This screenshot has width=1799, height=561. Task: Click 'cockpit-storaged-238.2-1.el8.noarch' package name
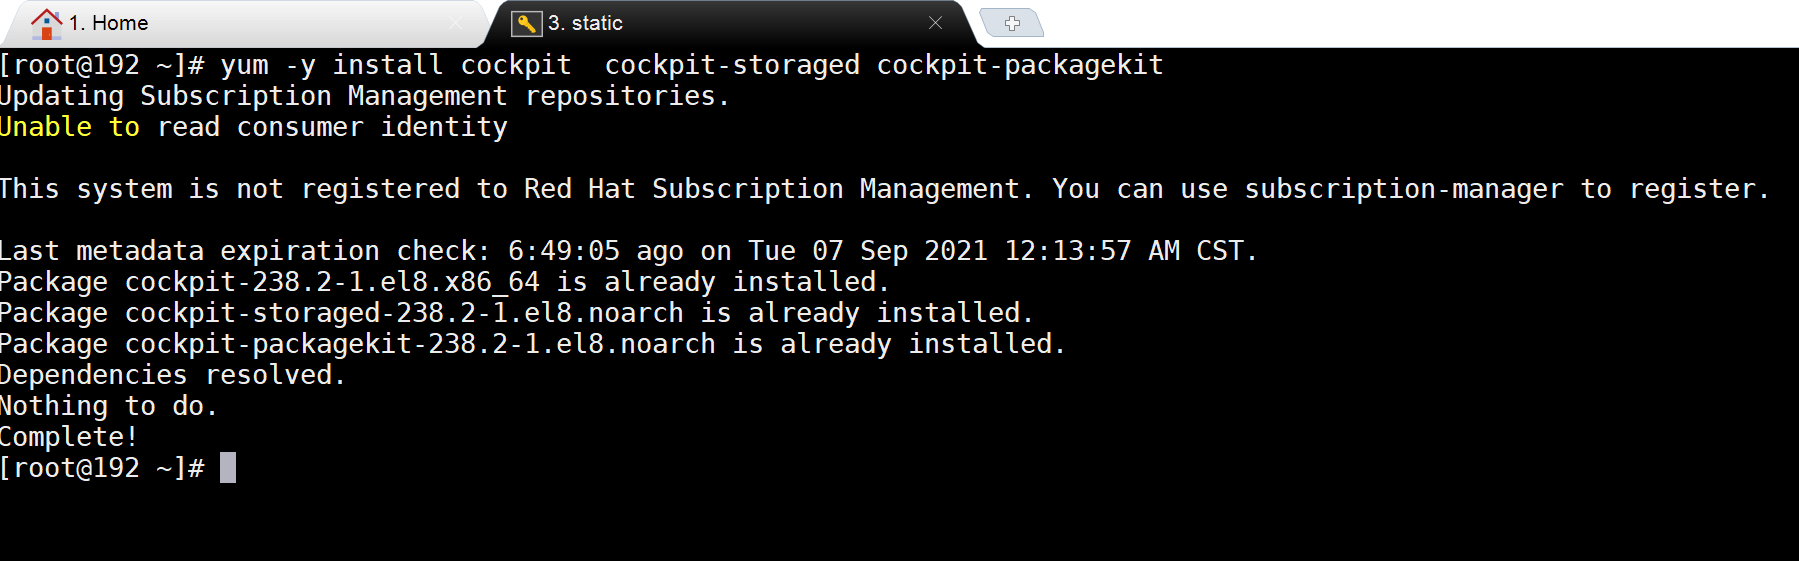(x=404, y=313)
